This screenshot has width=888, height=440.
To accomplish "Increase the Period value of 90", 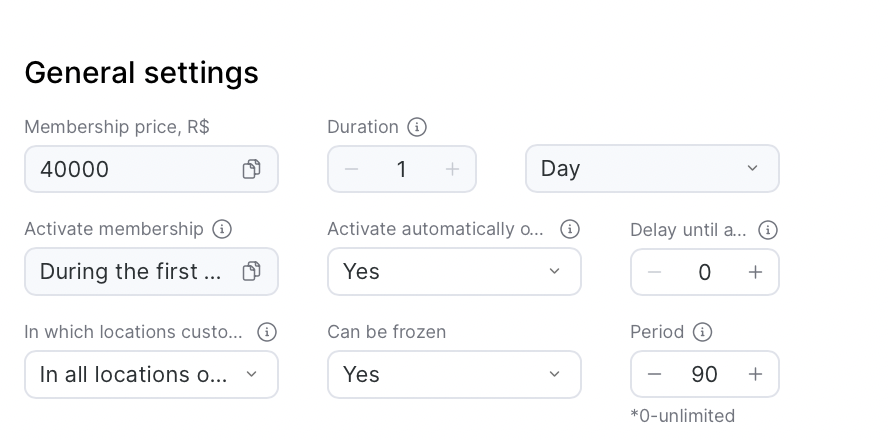I will (x=755, y=374).
